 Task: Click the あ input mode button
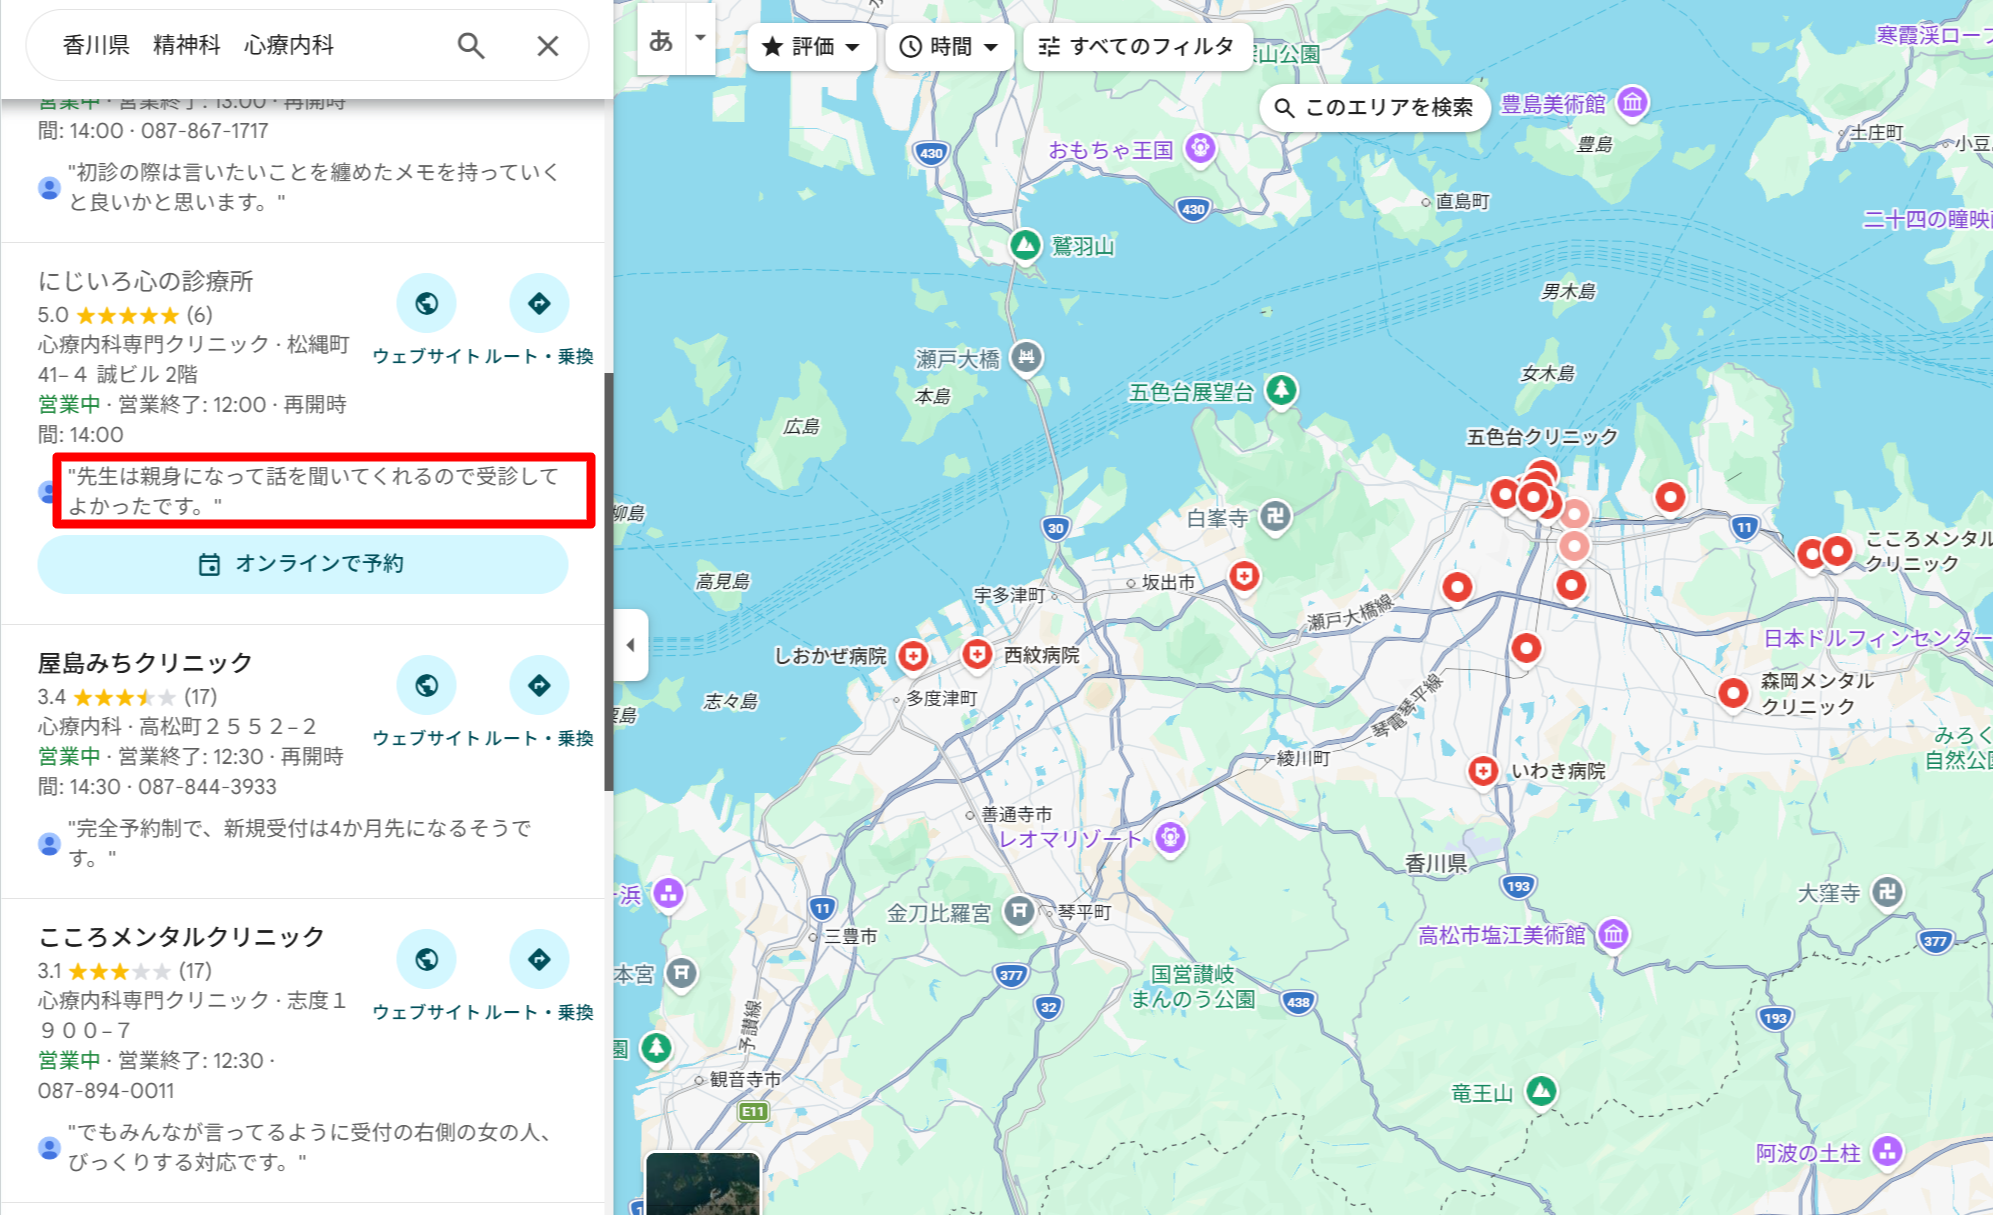661,40
